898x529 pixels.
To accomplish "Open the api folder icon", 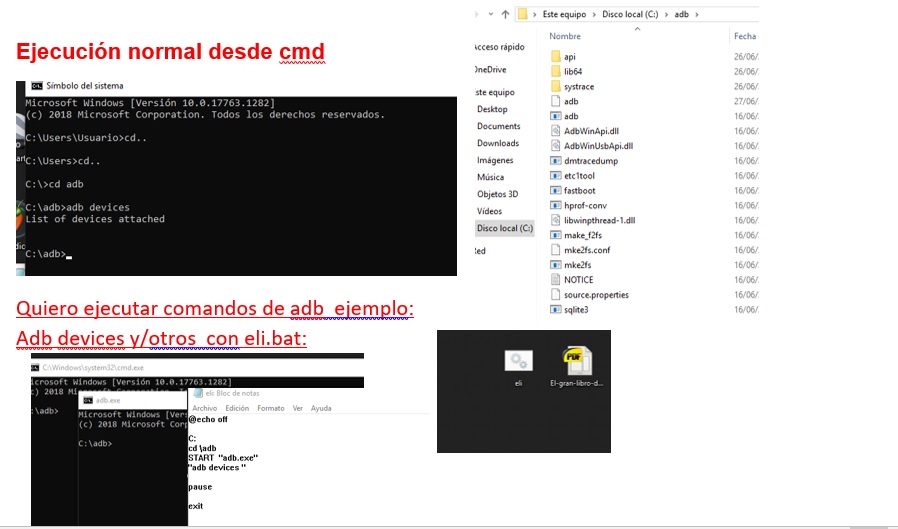I will point(555,56).
